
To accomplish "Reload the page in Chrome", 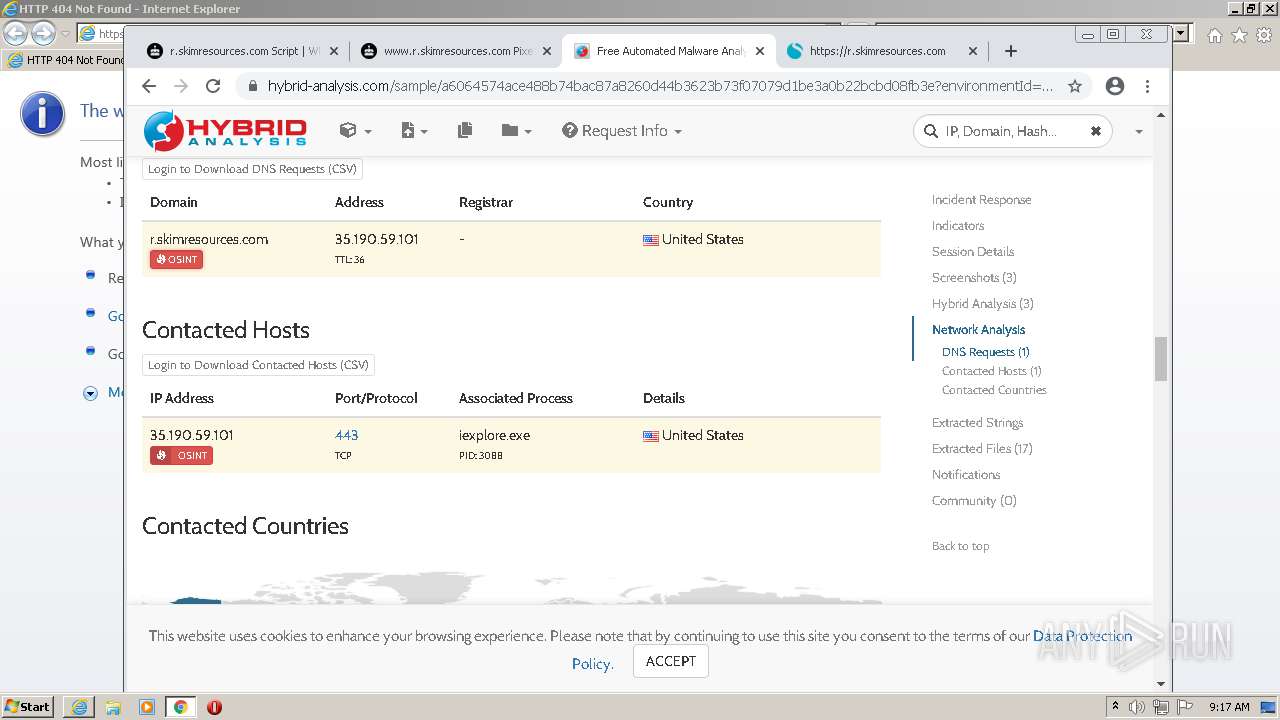I will click(213, 86).
